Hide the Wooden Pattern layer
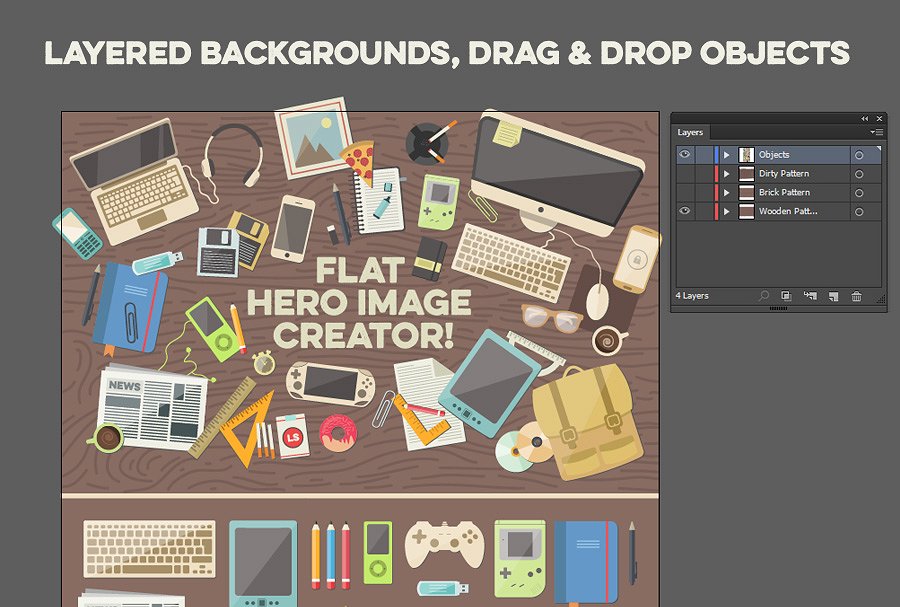The image size is (900, 607). pyautogui.click(x=685, y=212)
